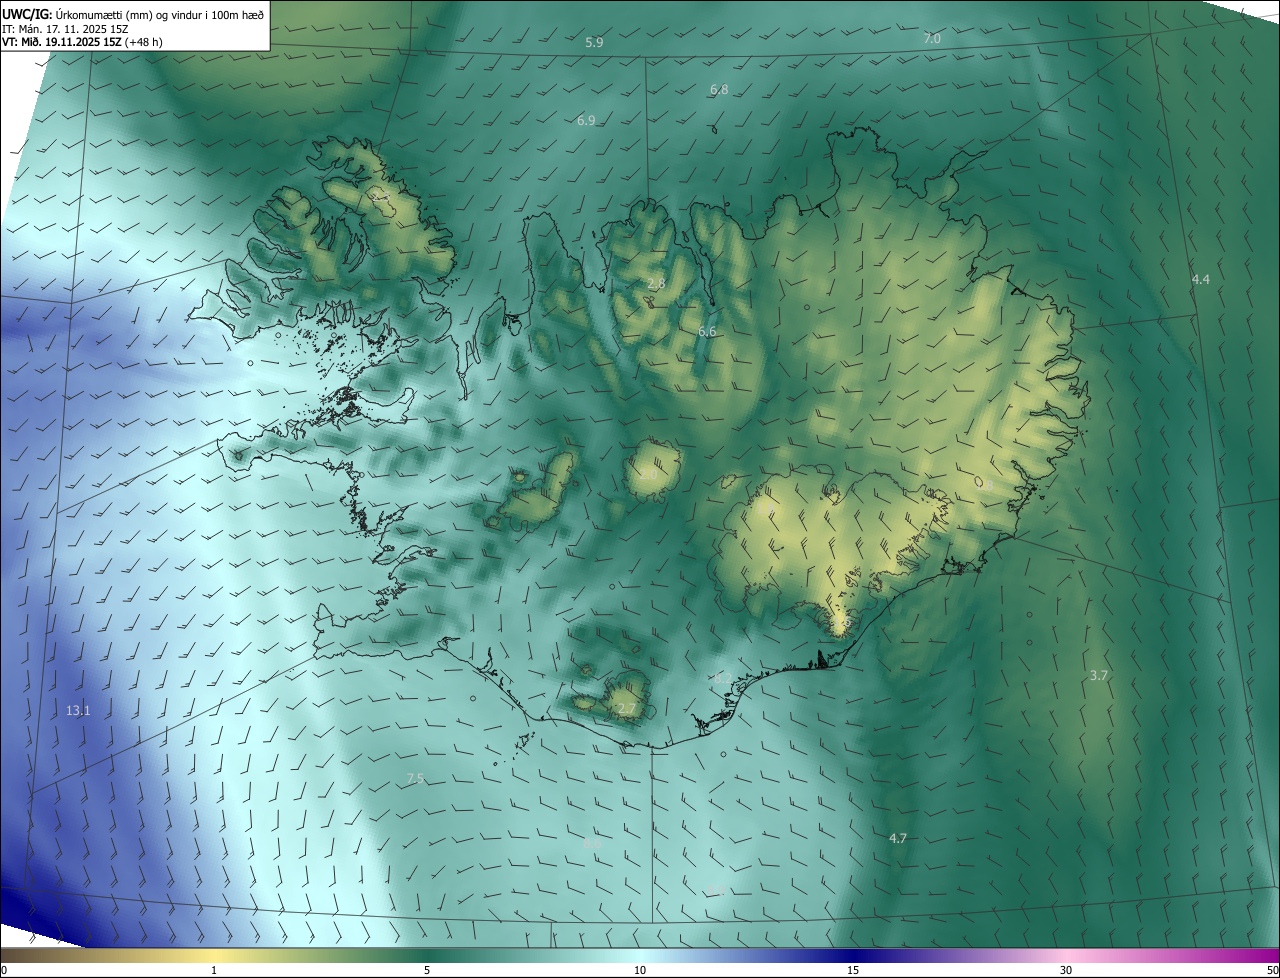This screenshot has height=978, width=1280.
Task: Click the 13.1 value label on the map
Action: tap(78, 711)
